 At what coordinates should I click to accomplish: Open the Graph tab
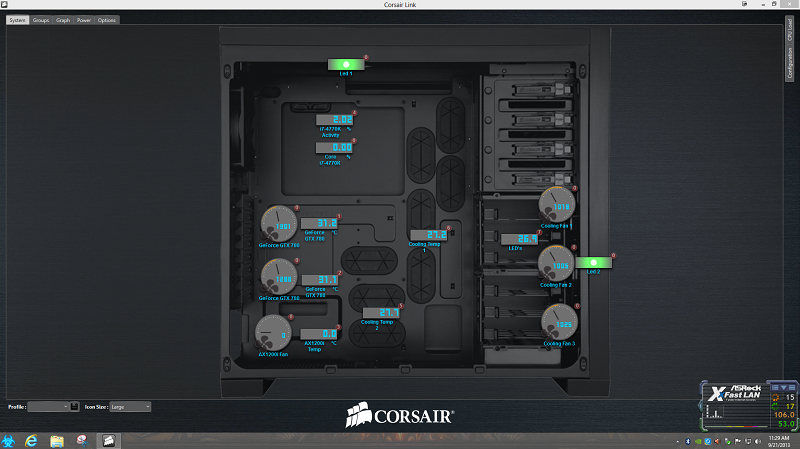pos(63,20)
